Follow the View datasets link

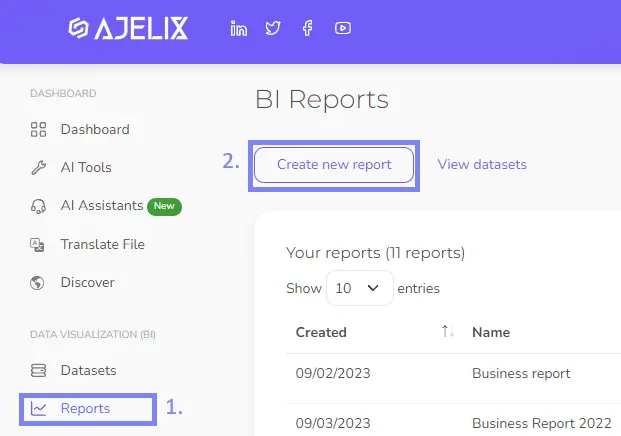(482, 164)
